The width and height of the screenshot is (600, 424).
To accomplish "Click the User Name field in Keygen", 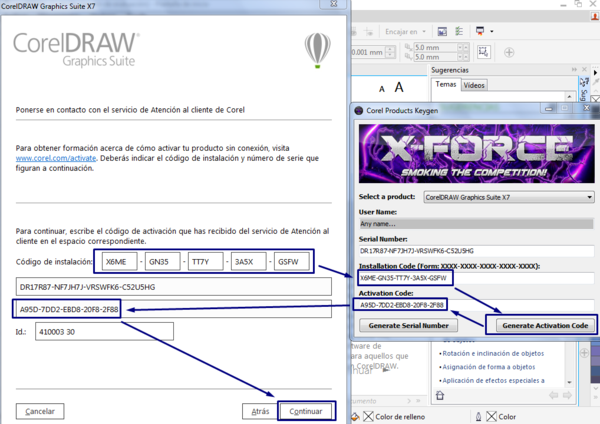I will [476, 224].
